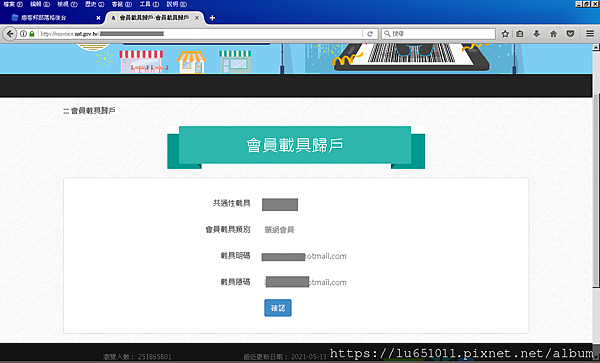
Task: Open the 書籤 menu
Action: pos(122,4)
